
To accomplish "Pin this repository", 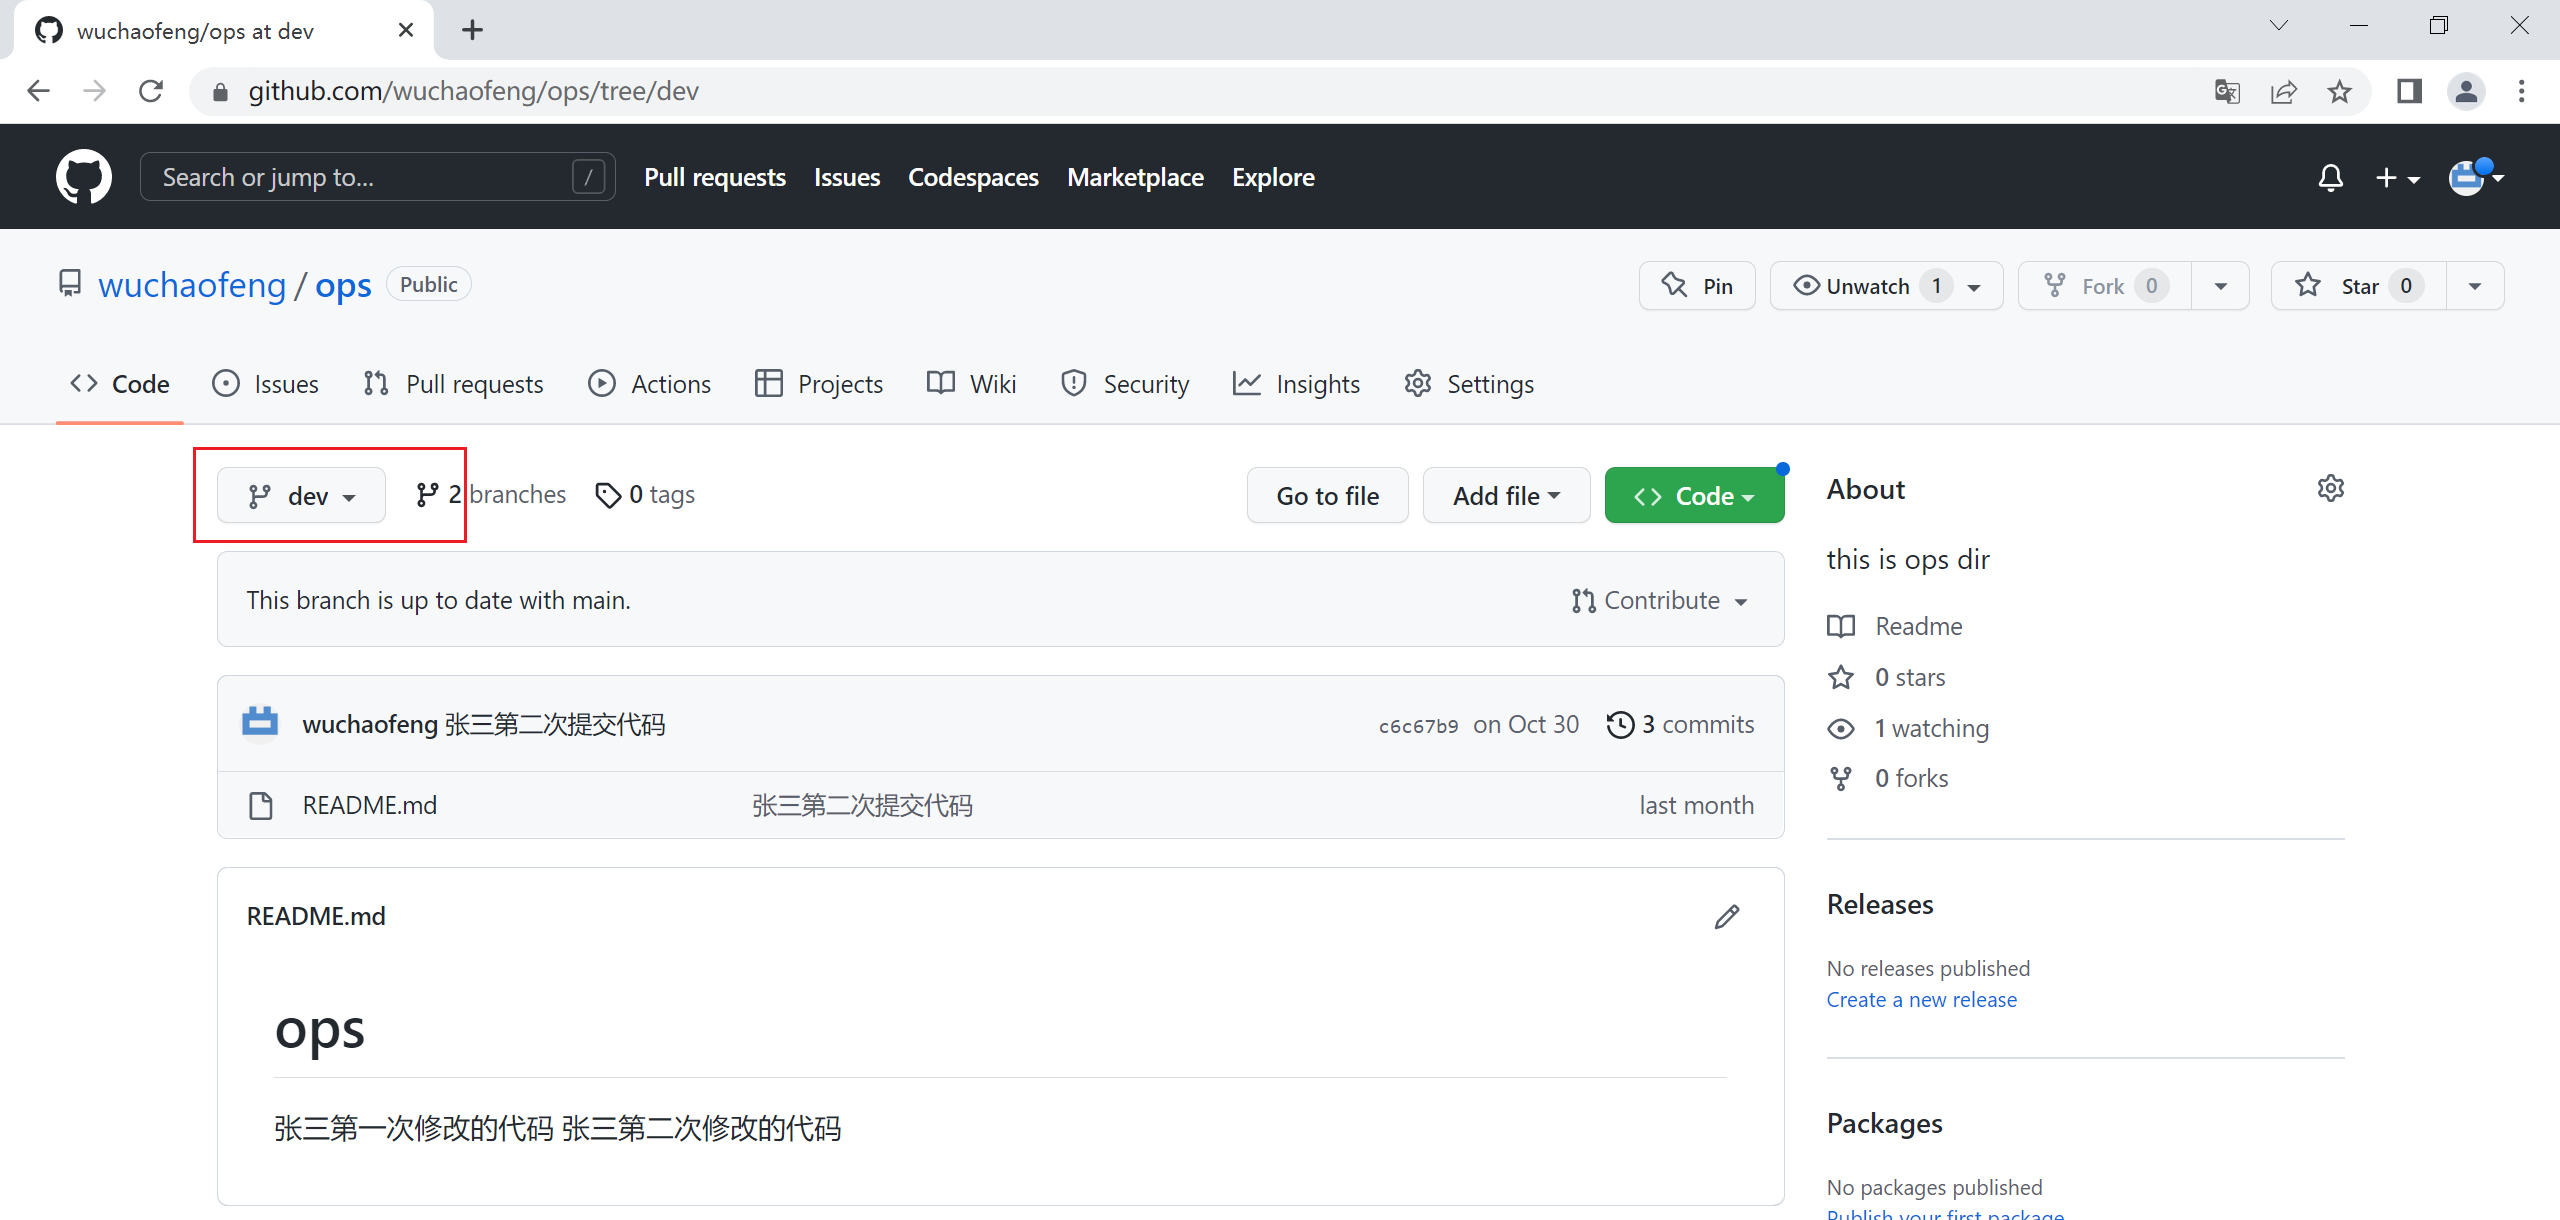I will 1697,286.
